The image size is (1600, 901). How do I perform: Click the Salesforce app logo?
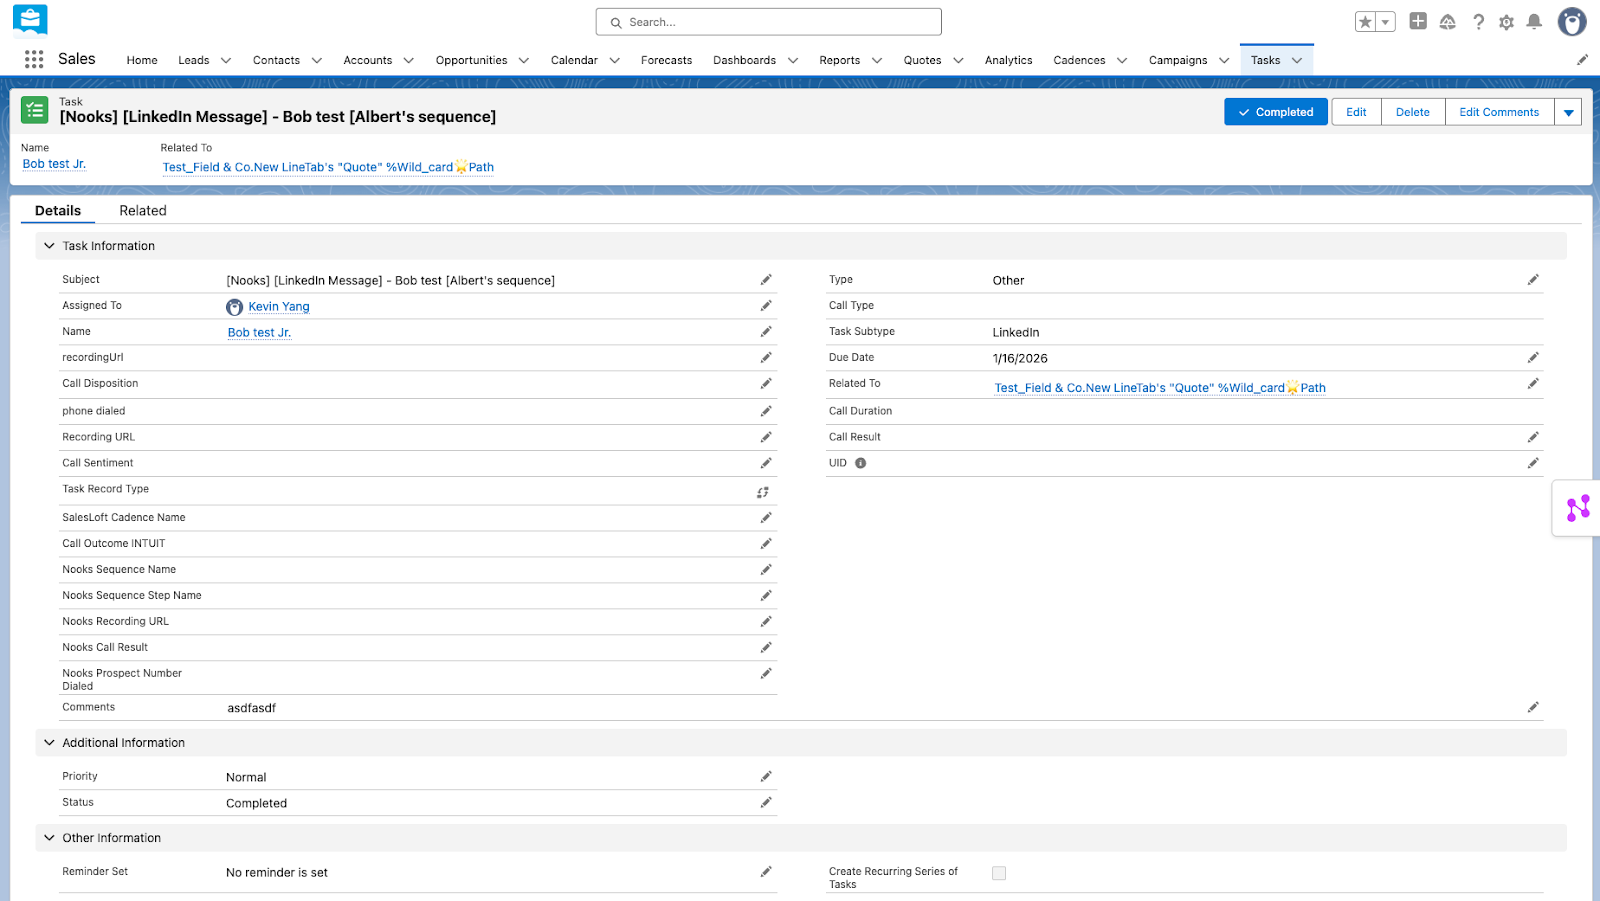click(x=30, y=19)
